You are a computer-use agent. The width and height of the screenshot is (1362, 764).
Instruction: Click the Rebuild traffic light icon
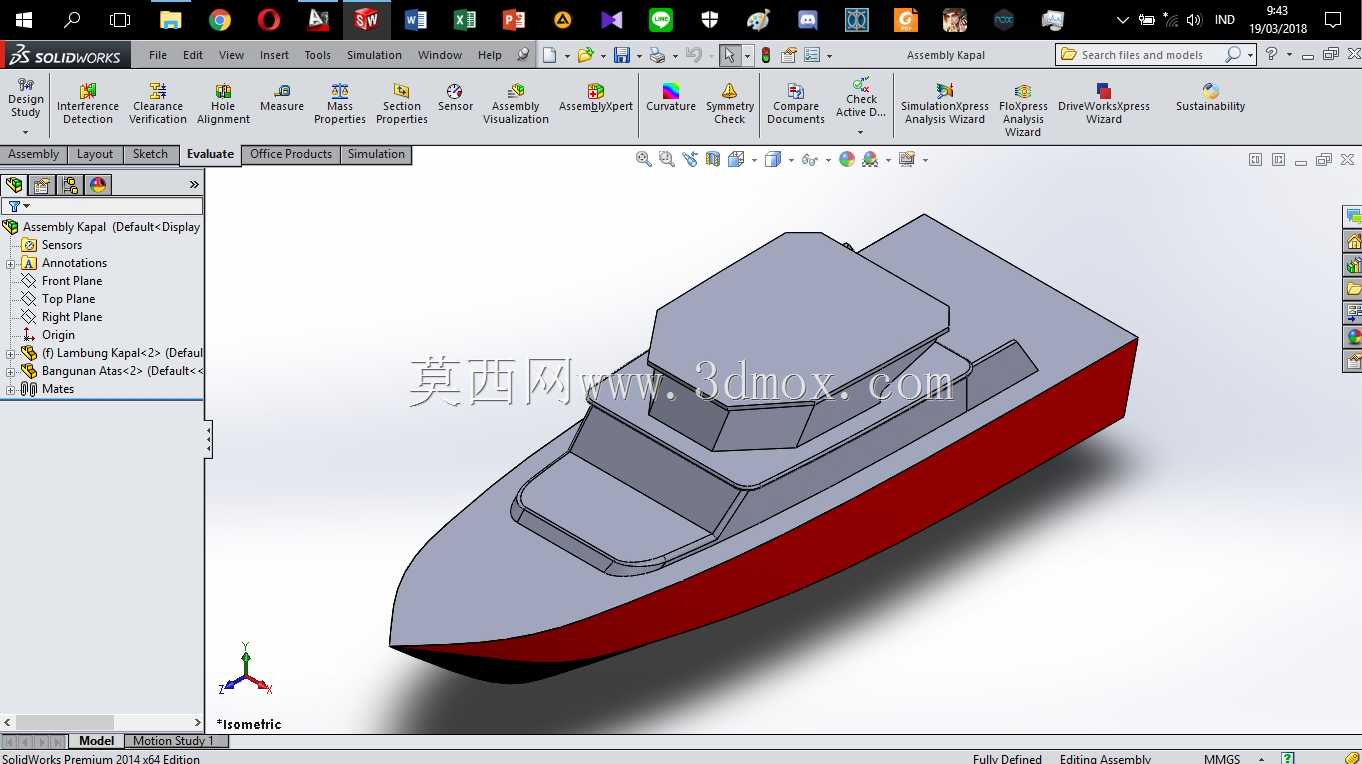tap(766, 55)
